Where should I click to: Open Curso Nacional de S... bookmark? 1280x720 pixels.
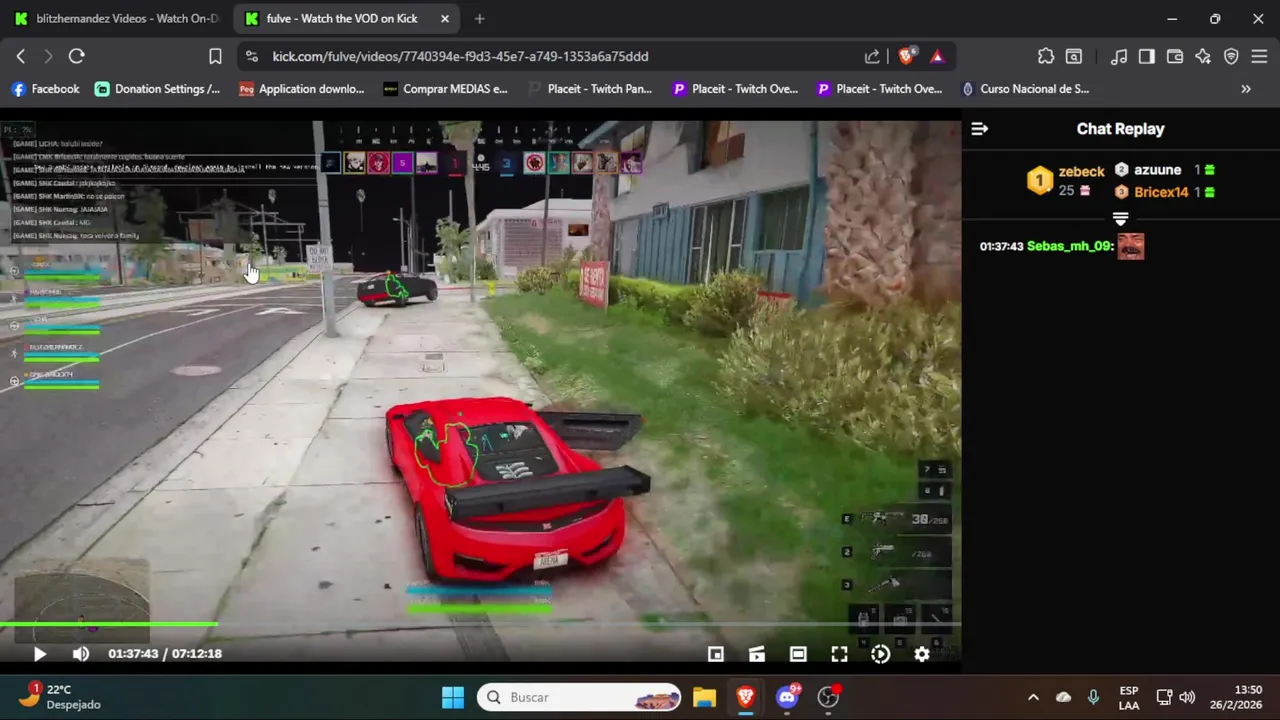click(x=1025, y=89)
